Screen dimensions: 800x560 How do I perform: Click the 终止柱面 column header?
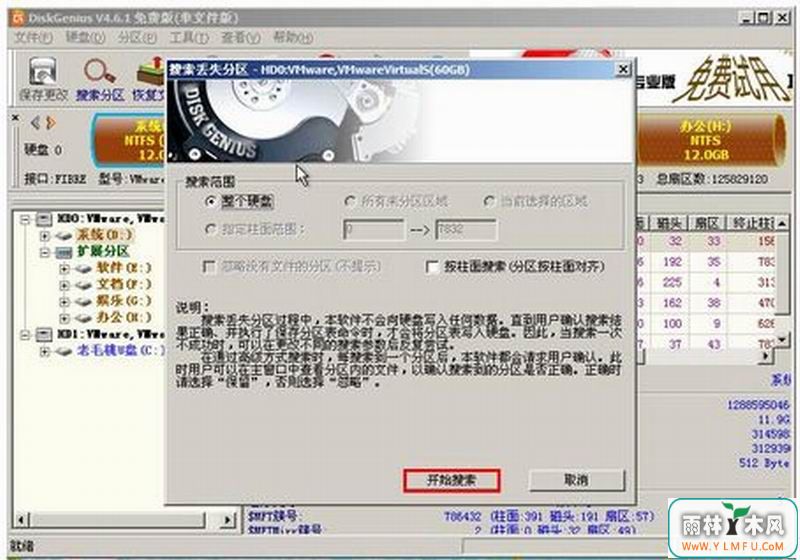751,223
